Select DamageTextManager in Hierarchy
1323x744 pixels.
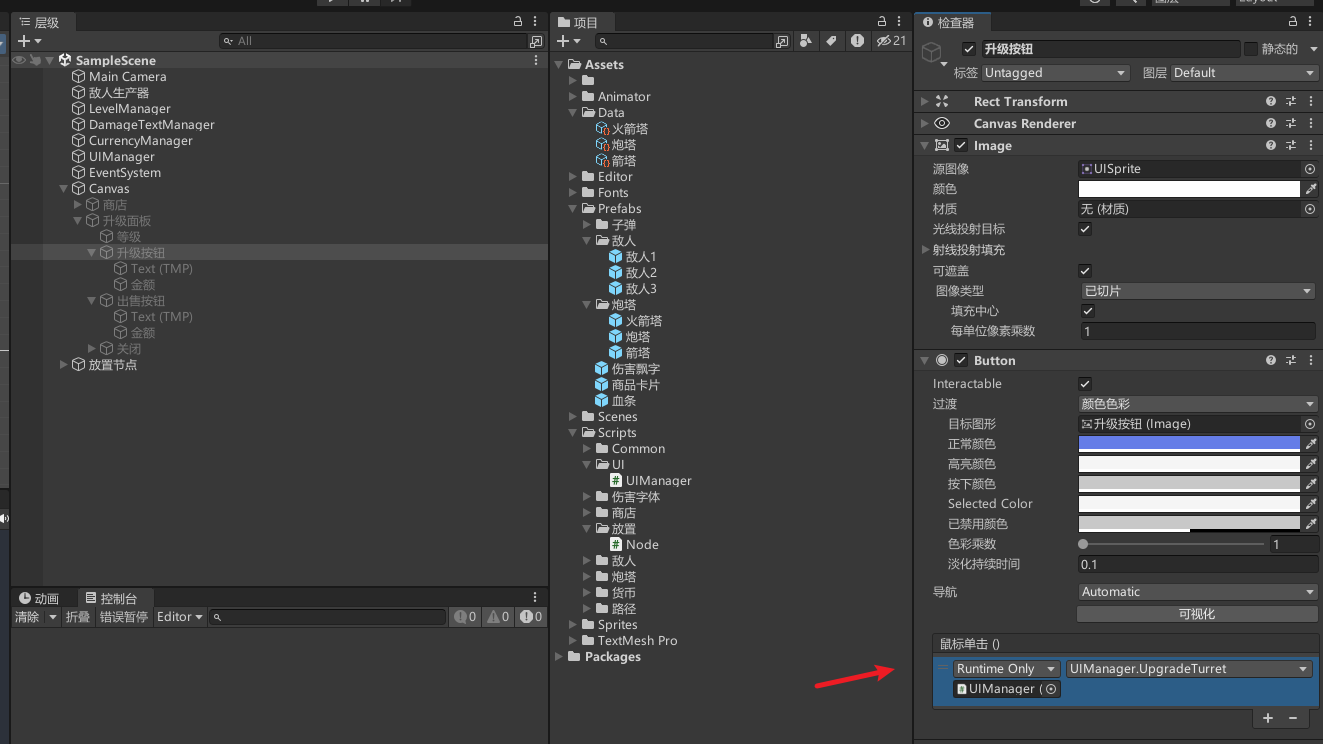pos(151,124)
